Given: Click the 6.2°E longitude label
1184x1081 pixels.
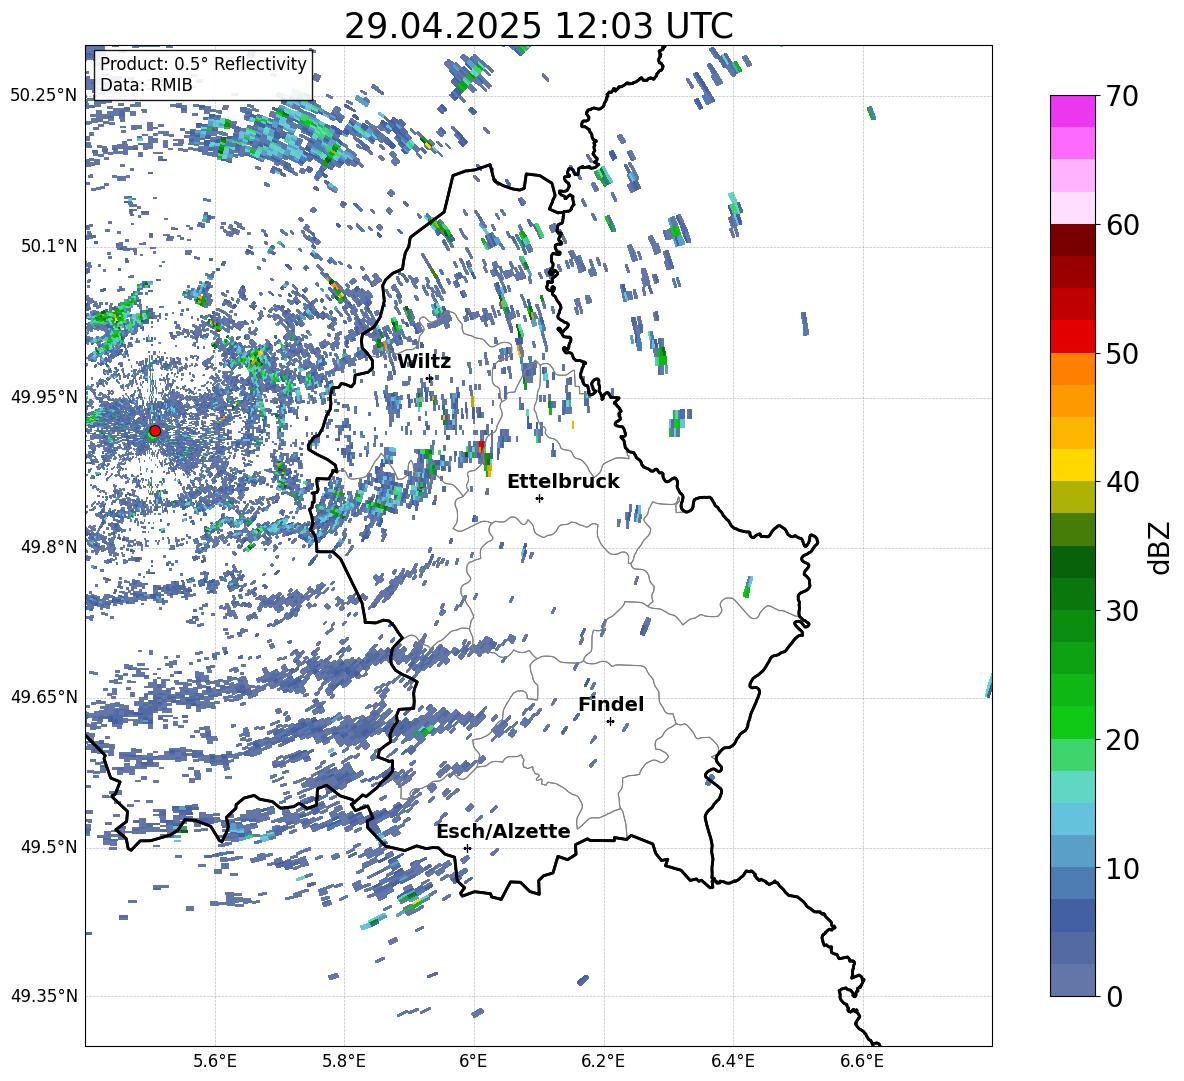Looking at the screenshot, I should 603,1061.
